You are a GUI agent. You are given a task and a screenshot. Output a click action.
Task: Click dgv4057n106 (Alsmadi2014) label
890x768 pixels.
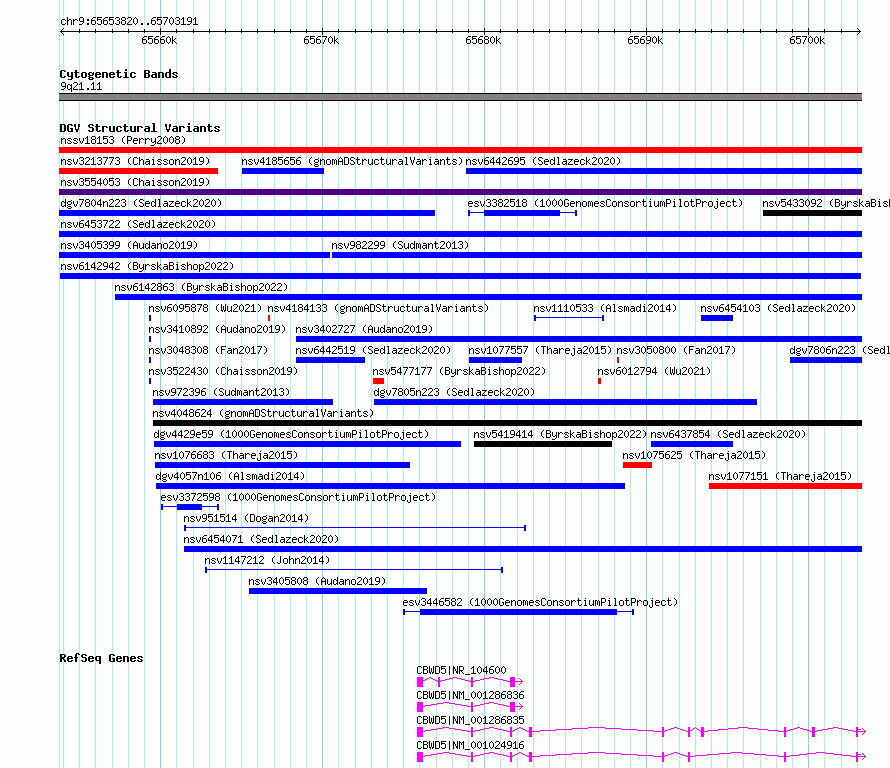(230, 476)
